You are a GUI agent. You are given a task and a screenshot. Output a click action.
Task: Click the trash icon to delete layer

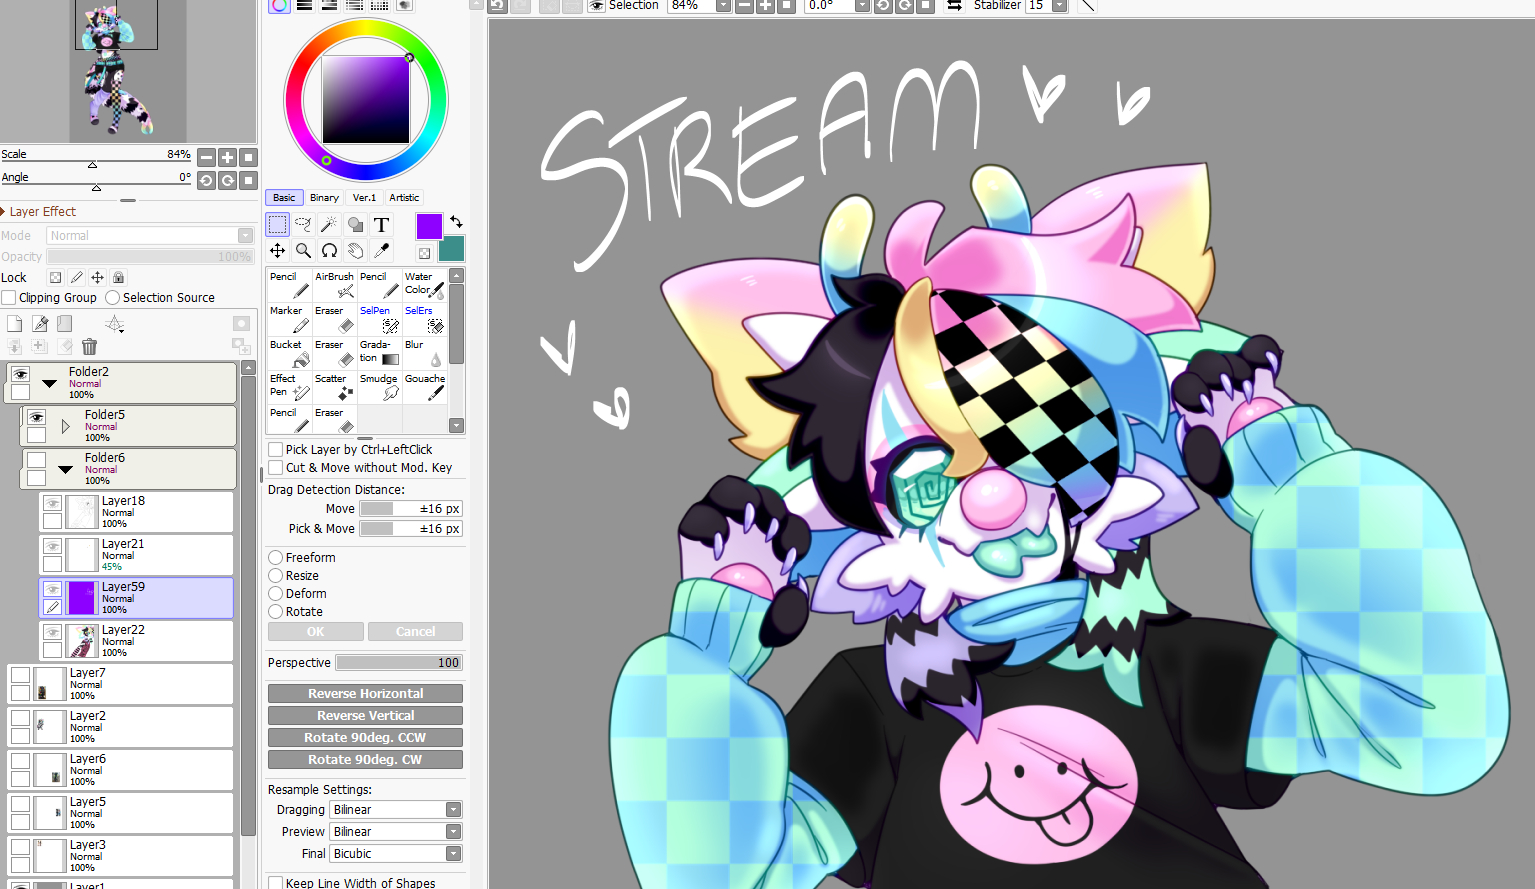coord(89,346)
